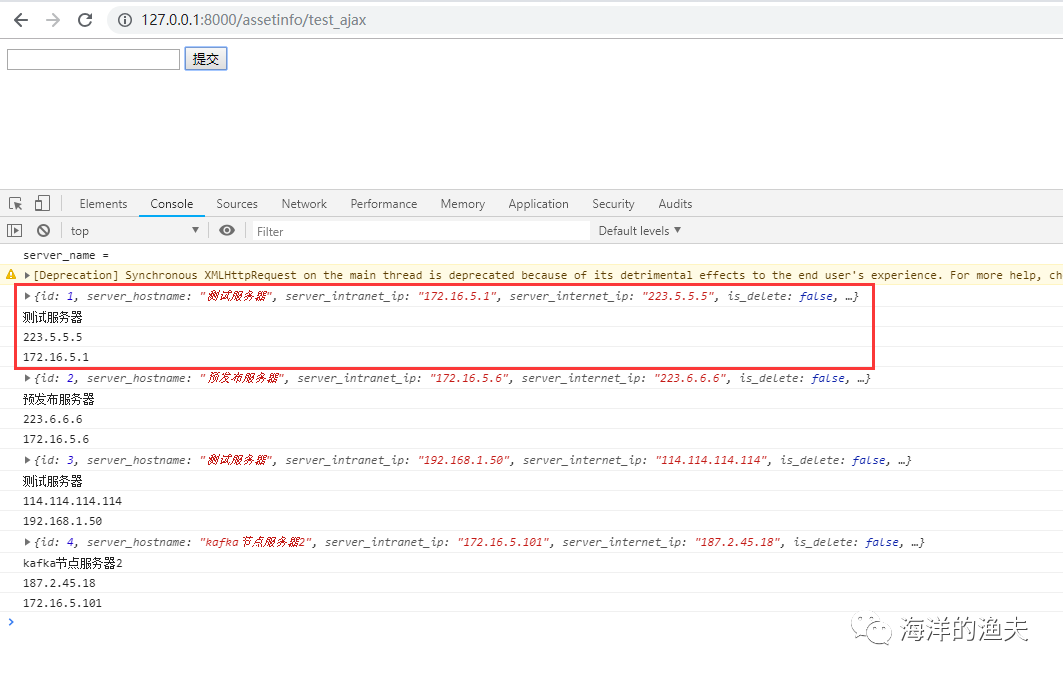This screenshot has width=1063, height=676.
Task: Open the top execution context dropdown
Action: (134, 231)
